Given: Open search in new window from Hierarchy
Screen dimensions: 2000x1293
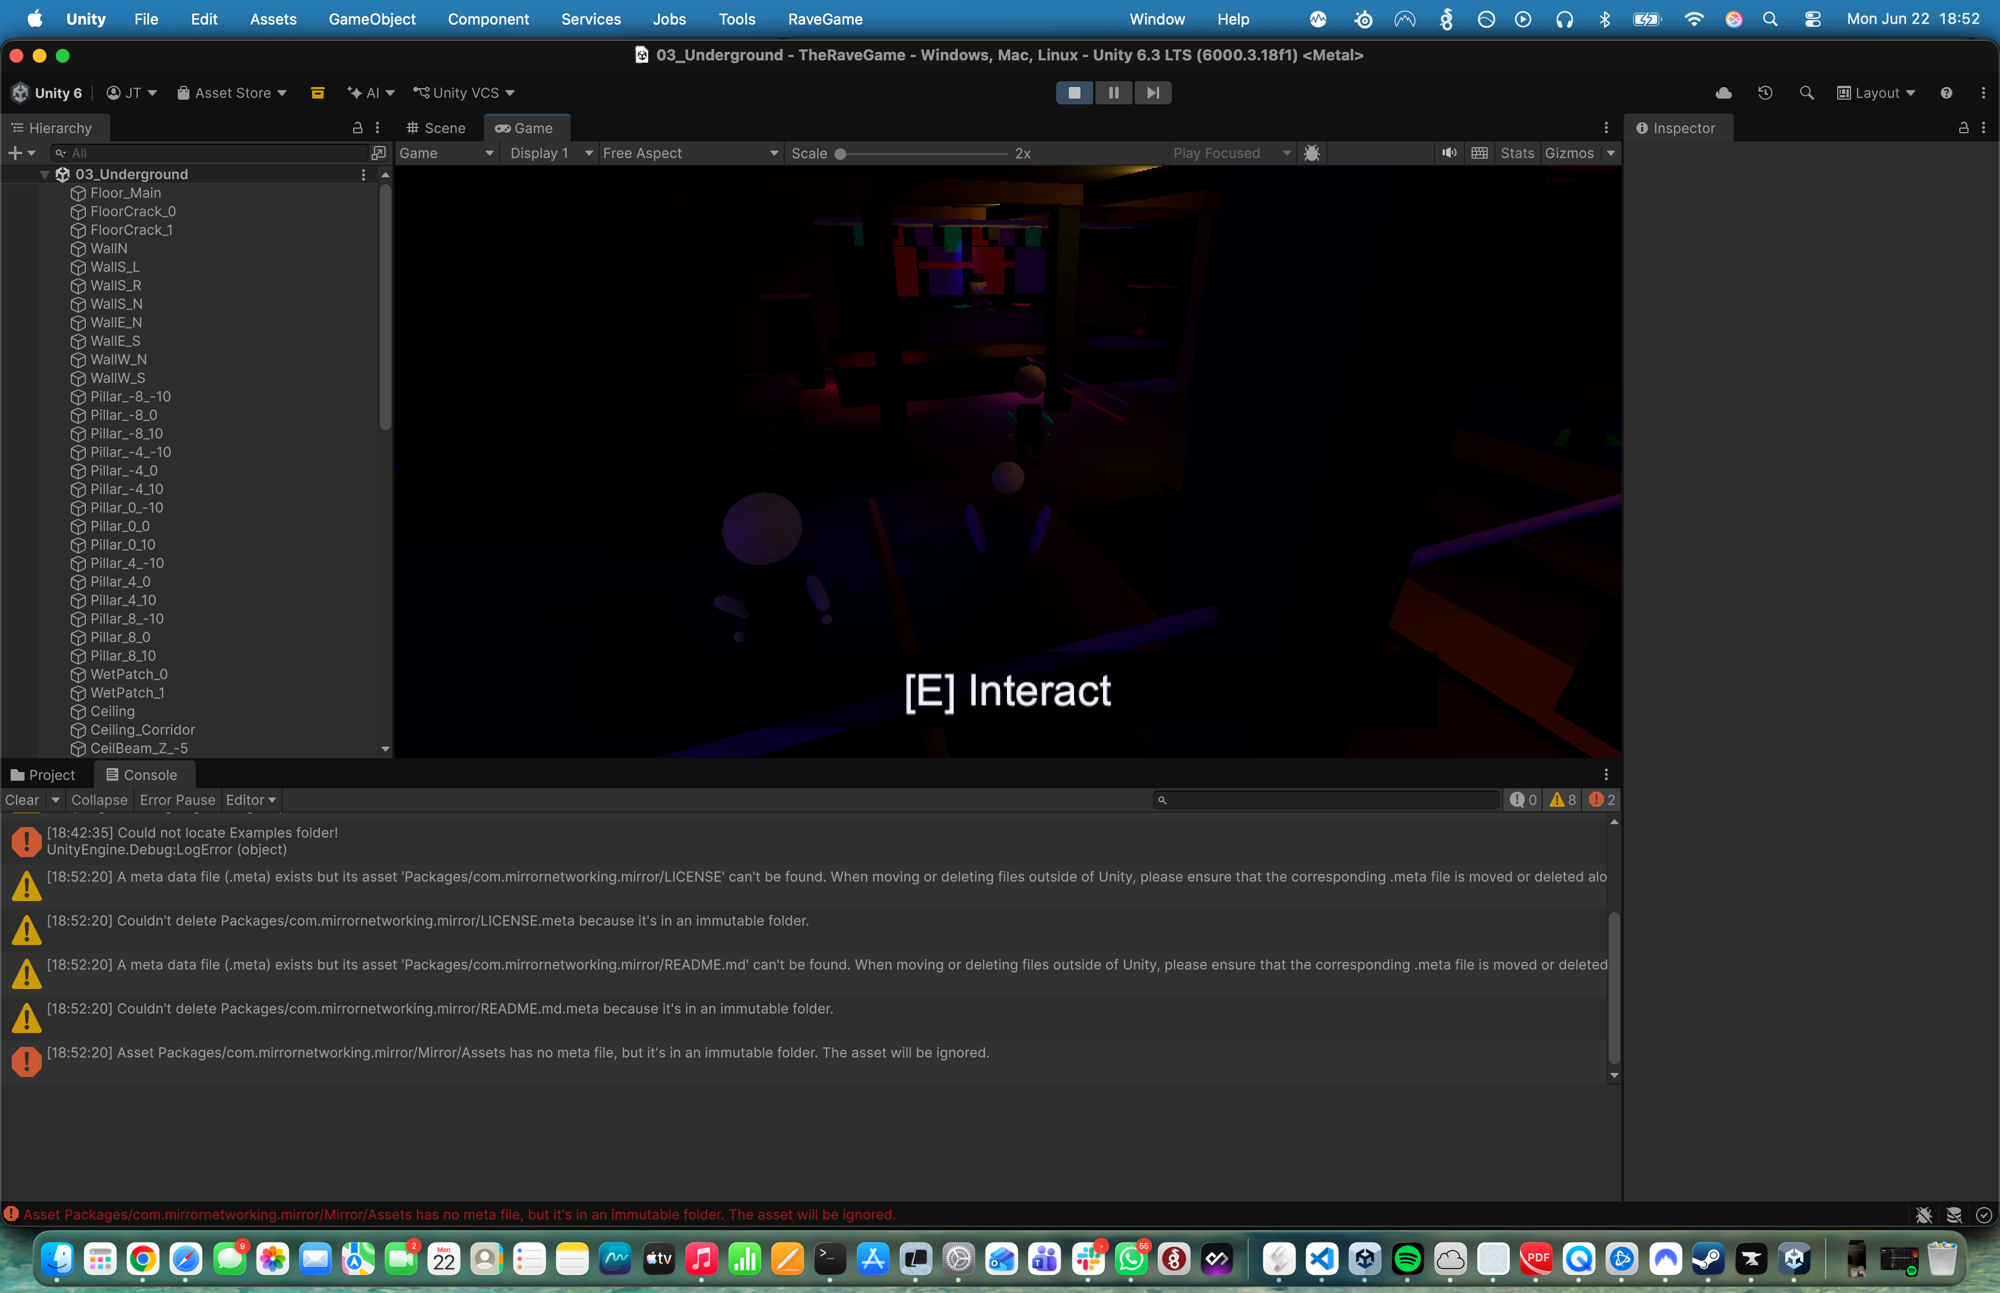Looking at the screenshot, I should (x=379, y=153).
